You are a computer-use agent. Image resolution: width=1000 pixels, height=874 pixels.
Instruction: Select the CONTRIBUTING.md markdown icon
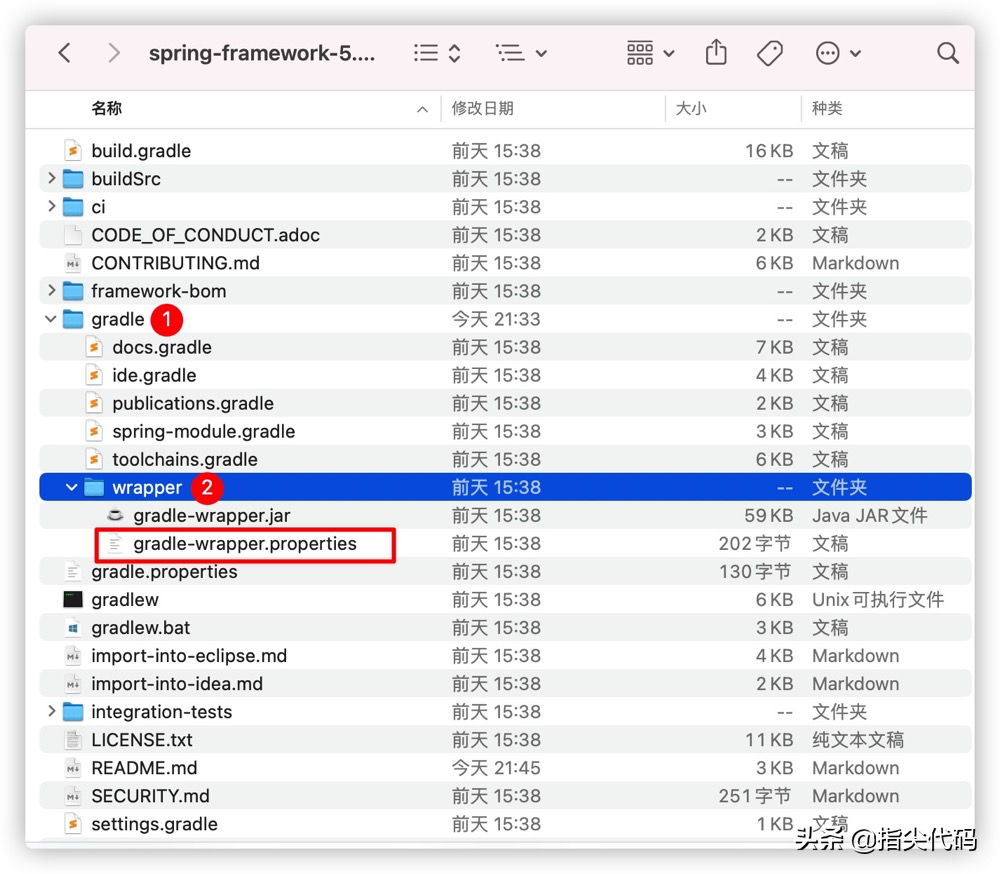pos(73,263)
